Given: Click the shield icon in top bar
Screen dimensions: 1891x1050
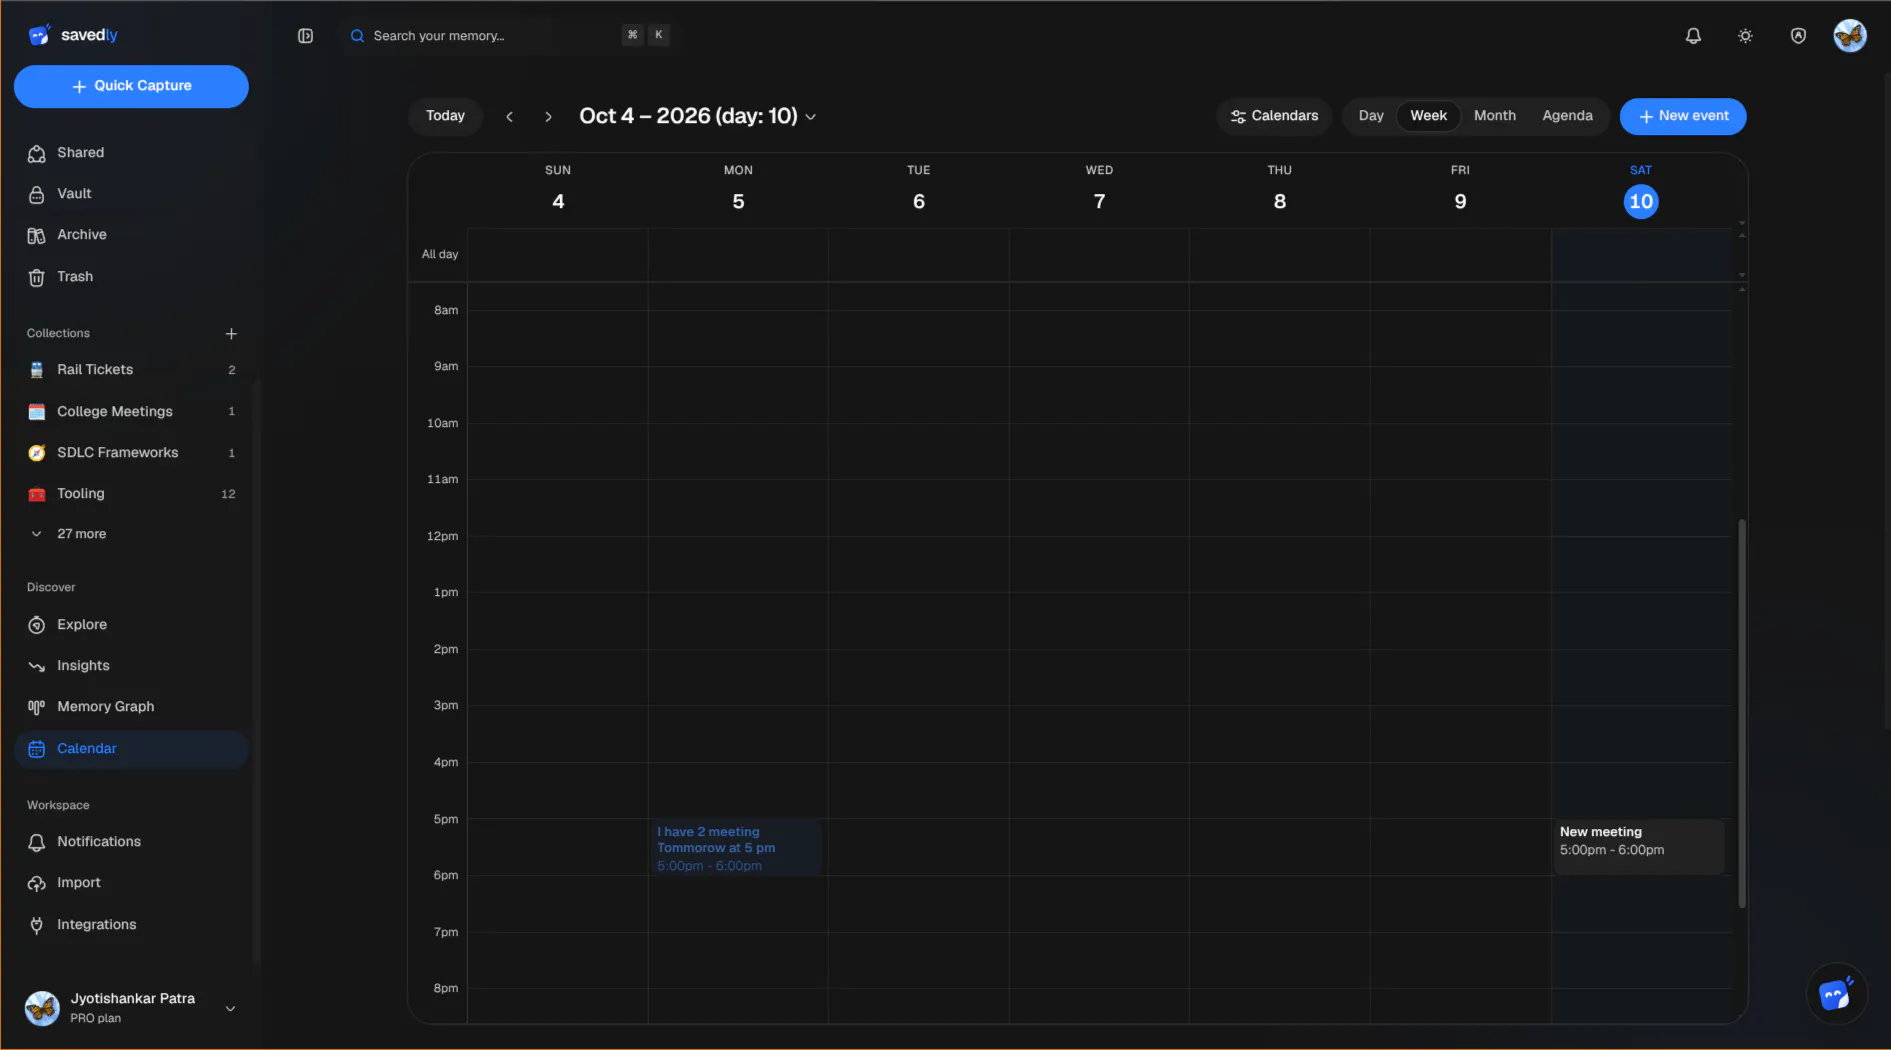Looking at the screenshot, I should tap(1798, 36).
